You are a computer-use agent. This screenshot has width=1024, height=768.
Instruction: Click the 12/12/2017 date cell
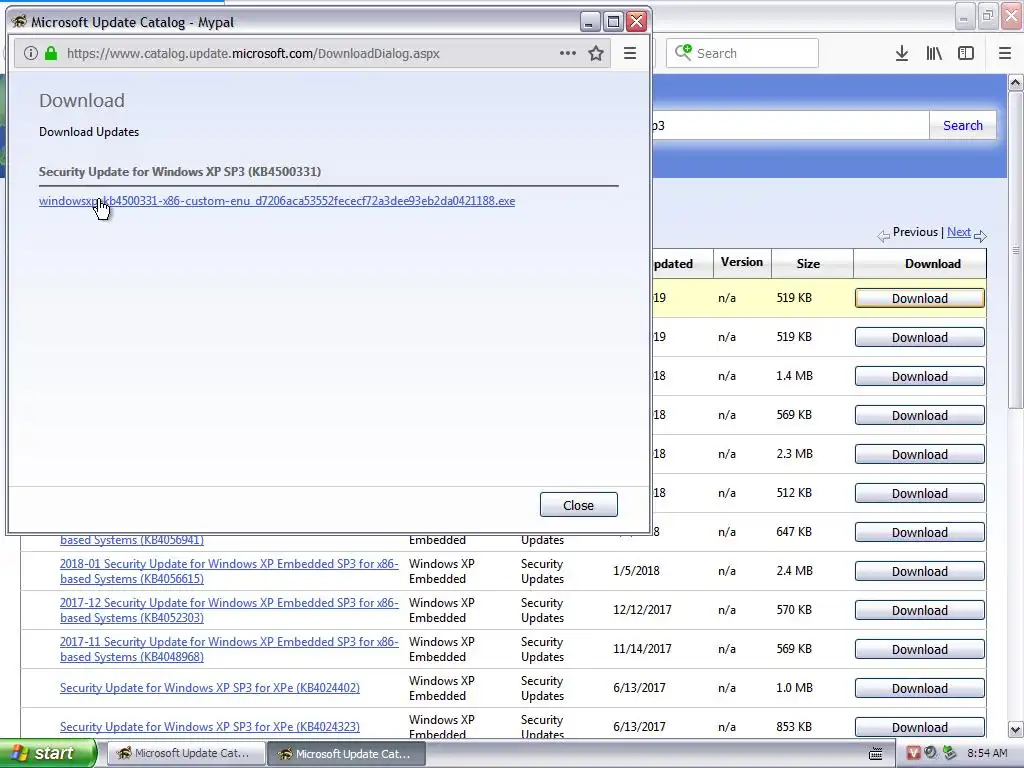tap(642, 610)
